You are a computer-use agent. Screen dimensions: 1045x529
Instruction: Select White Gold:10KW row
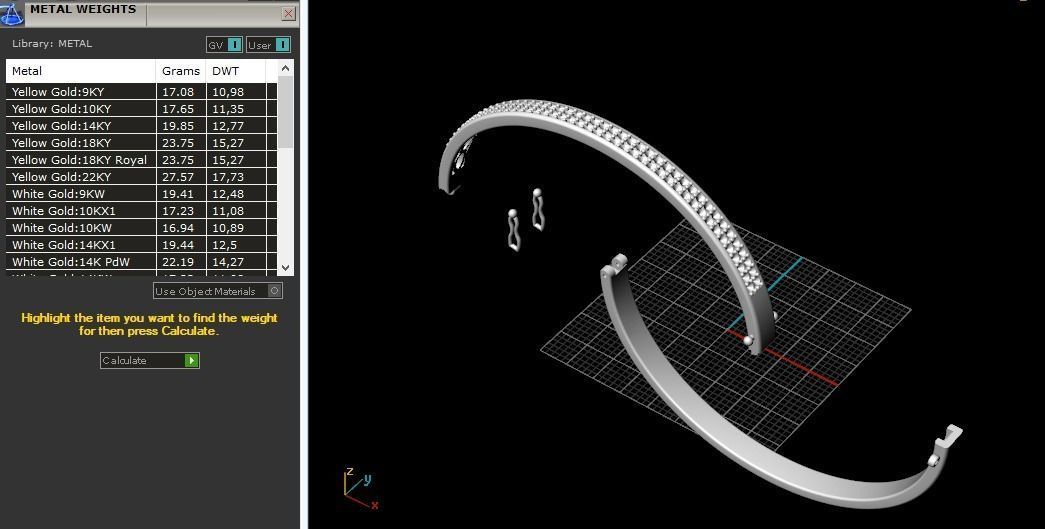141,228
